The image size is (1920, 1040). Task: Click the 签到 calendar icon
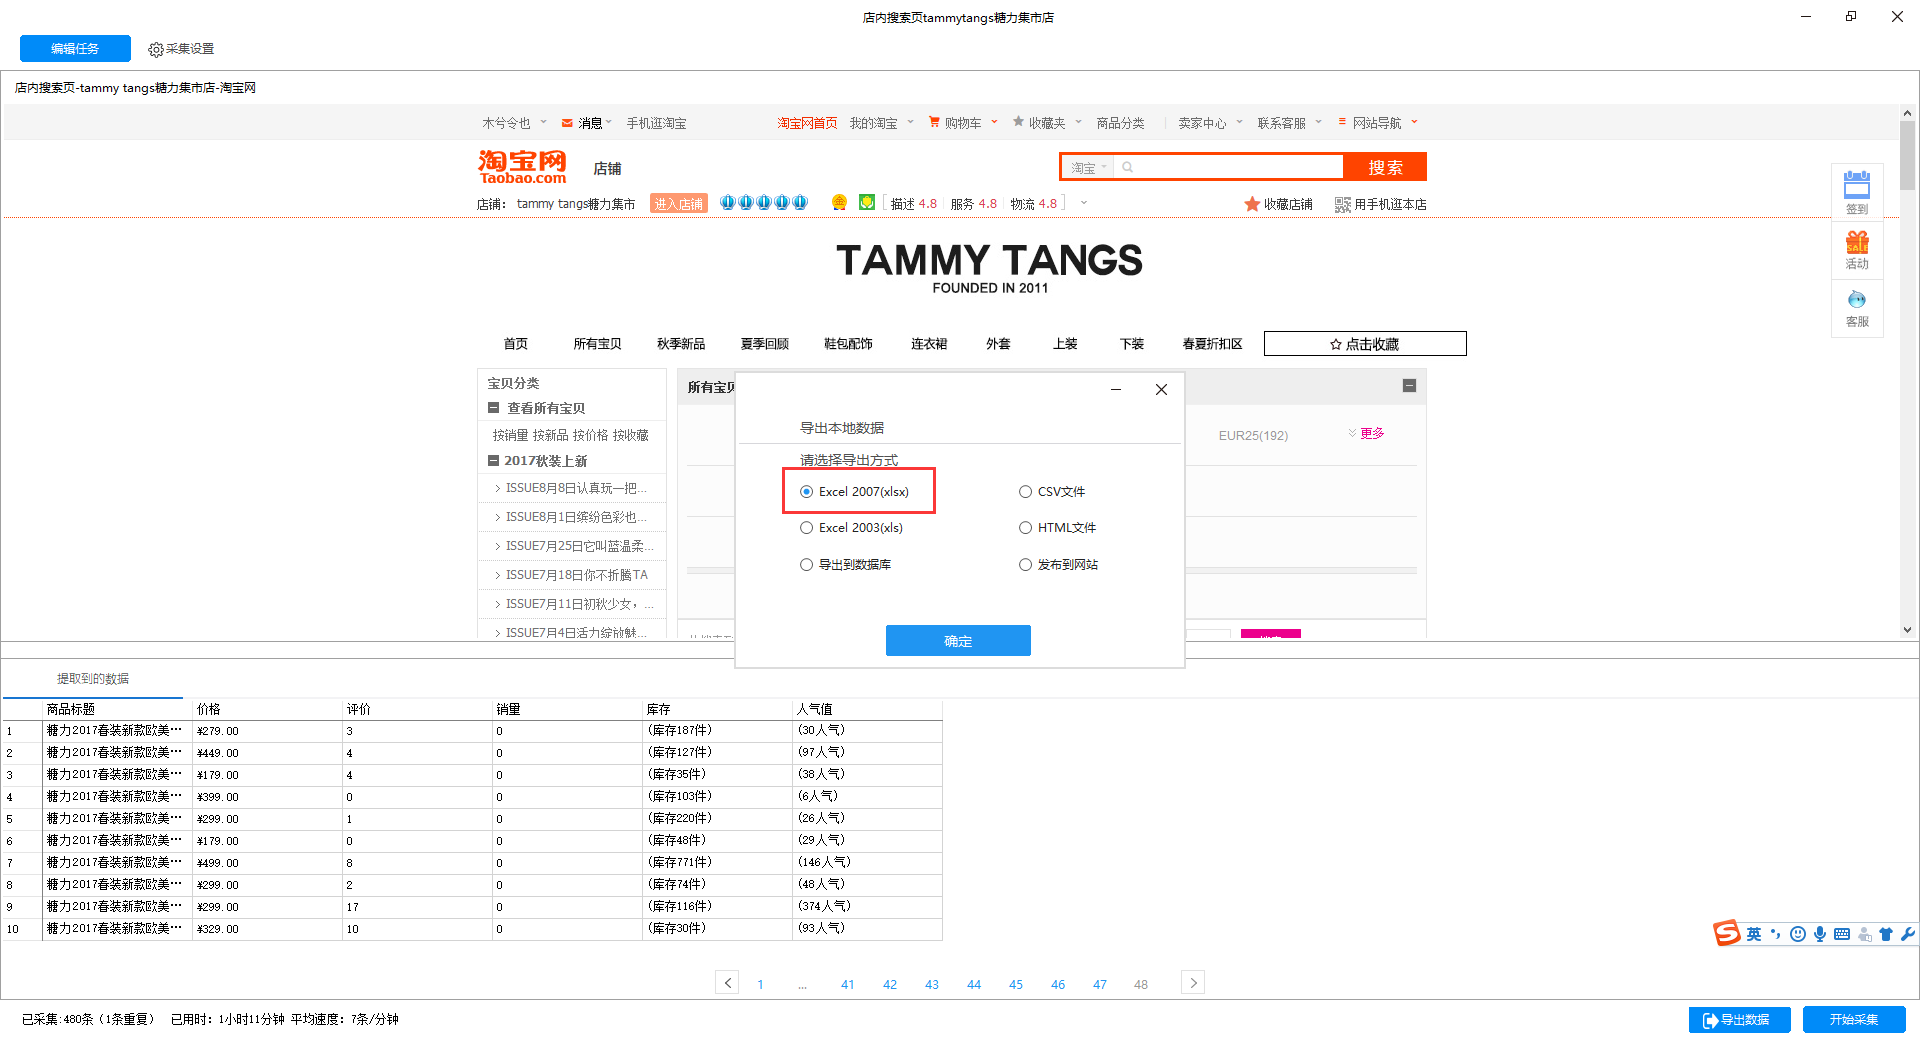(1857, 185)
